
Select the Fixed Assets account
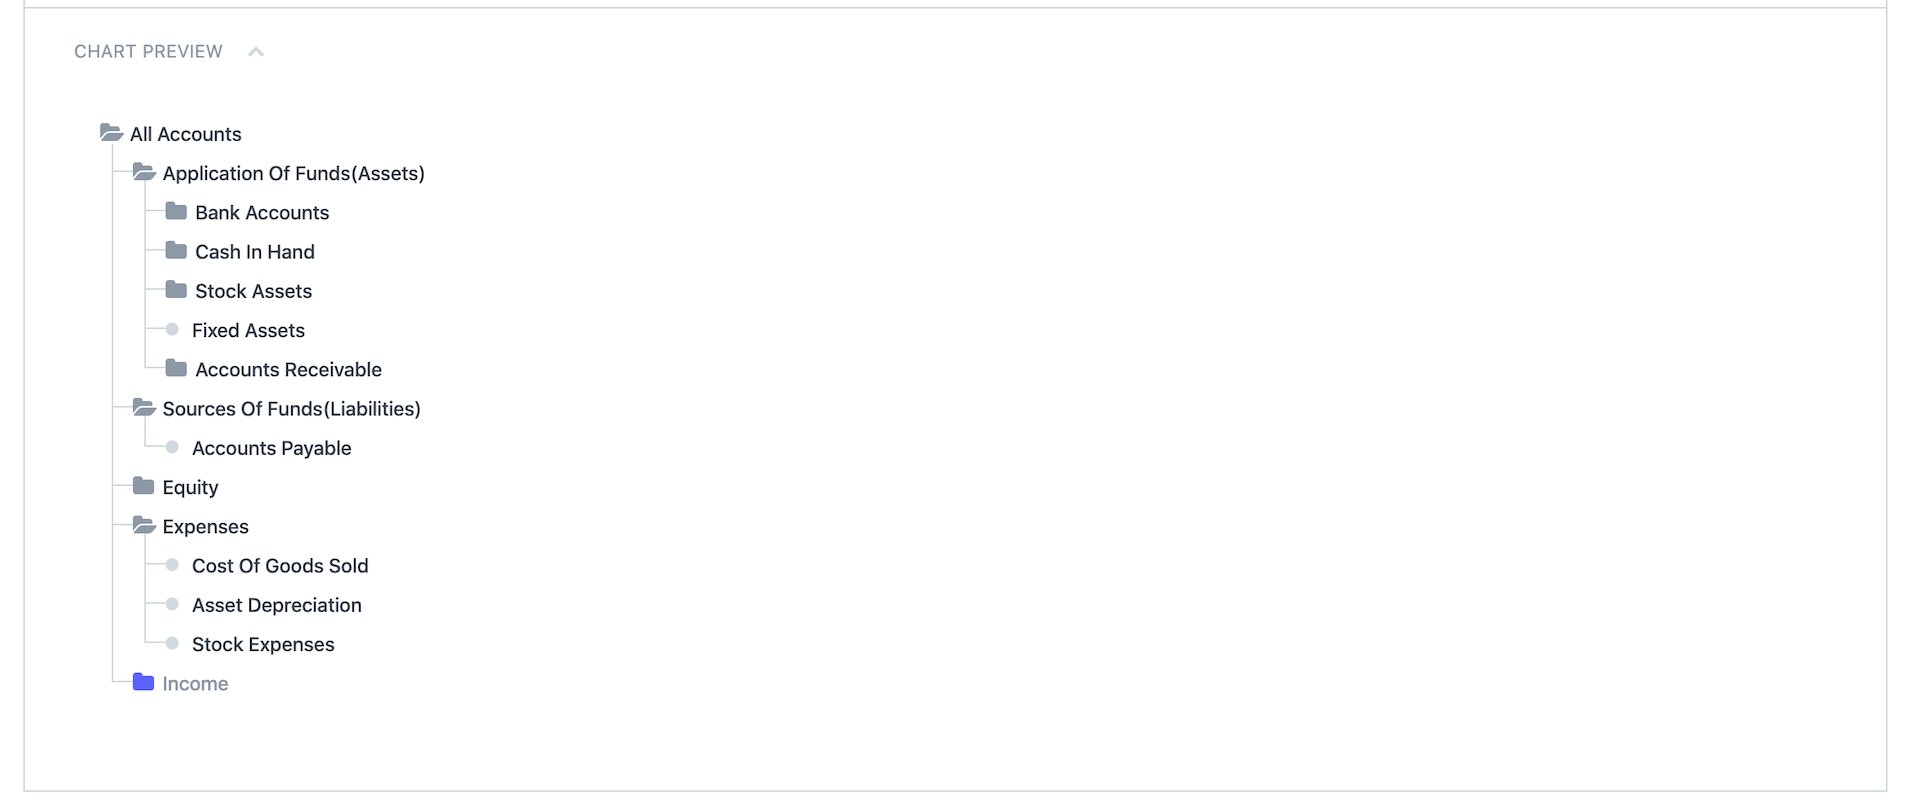tap(248, 330)
